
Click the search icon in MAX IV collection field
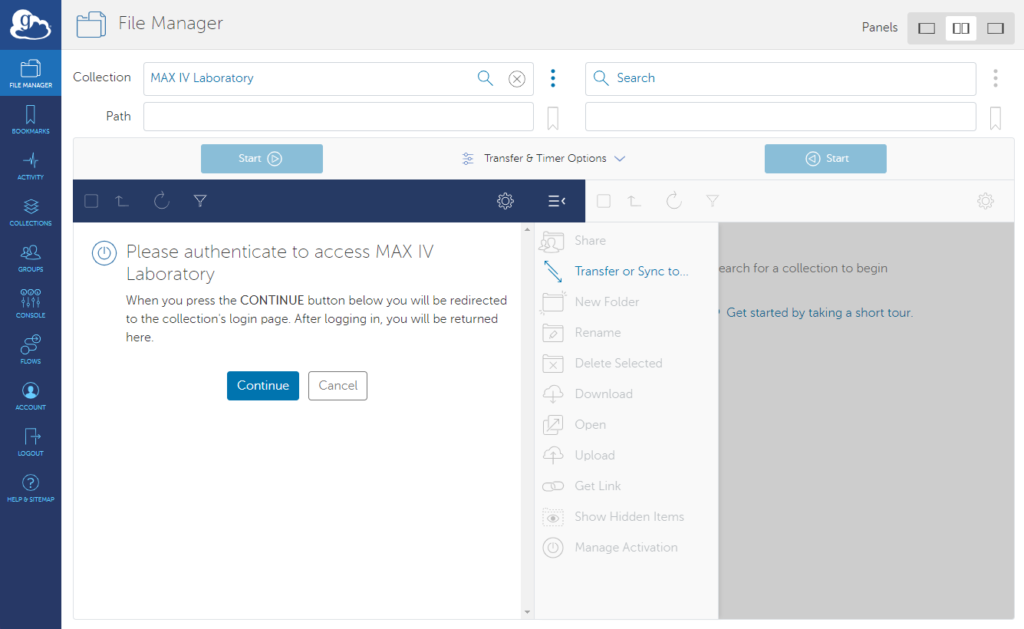point(485,78)
